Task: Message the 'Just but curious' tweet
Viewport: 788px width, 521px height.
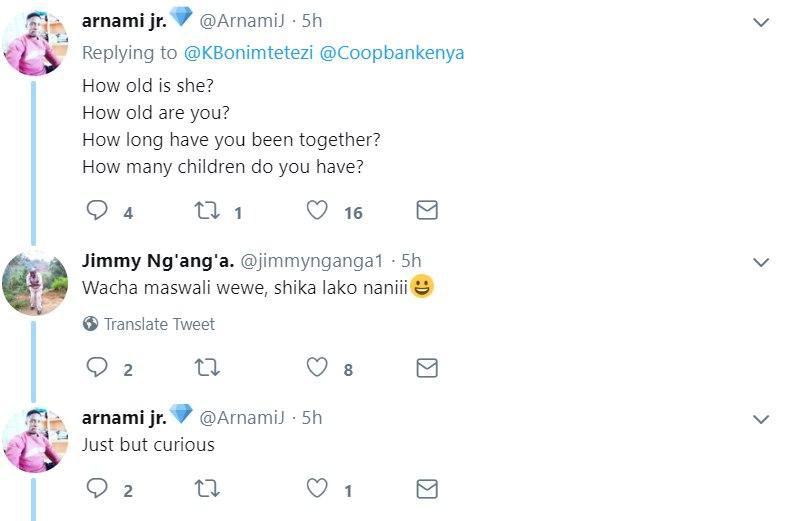Action: point(427,489)
